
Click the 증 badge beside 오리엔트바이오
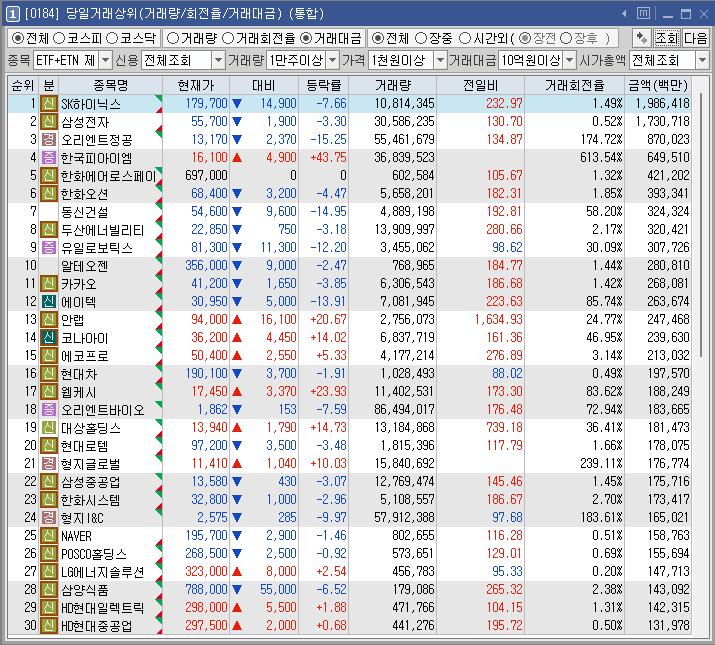(48, 409)
